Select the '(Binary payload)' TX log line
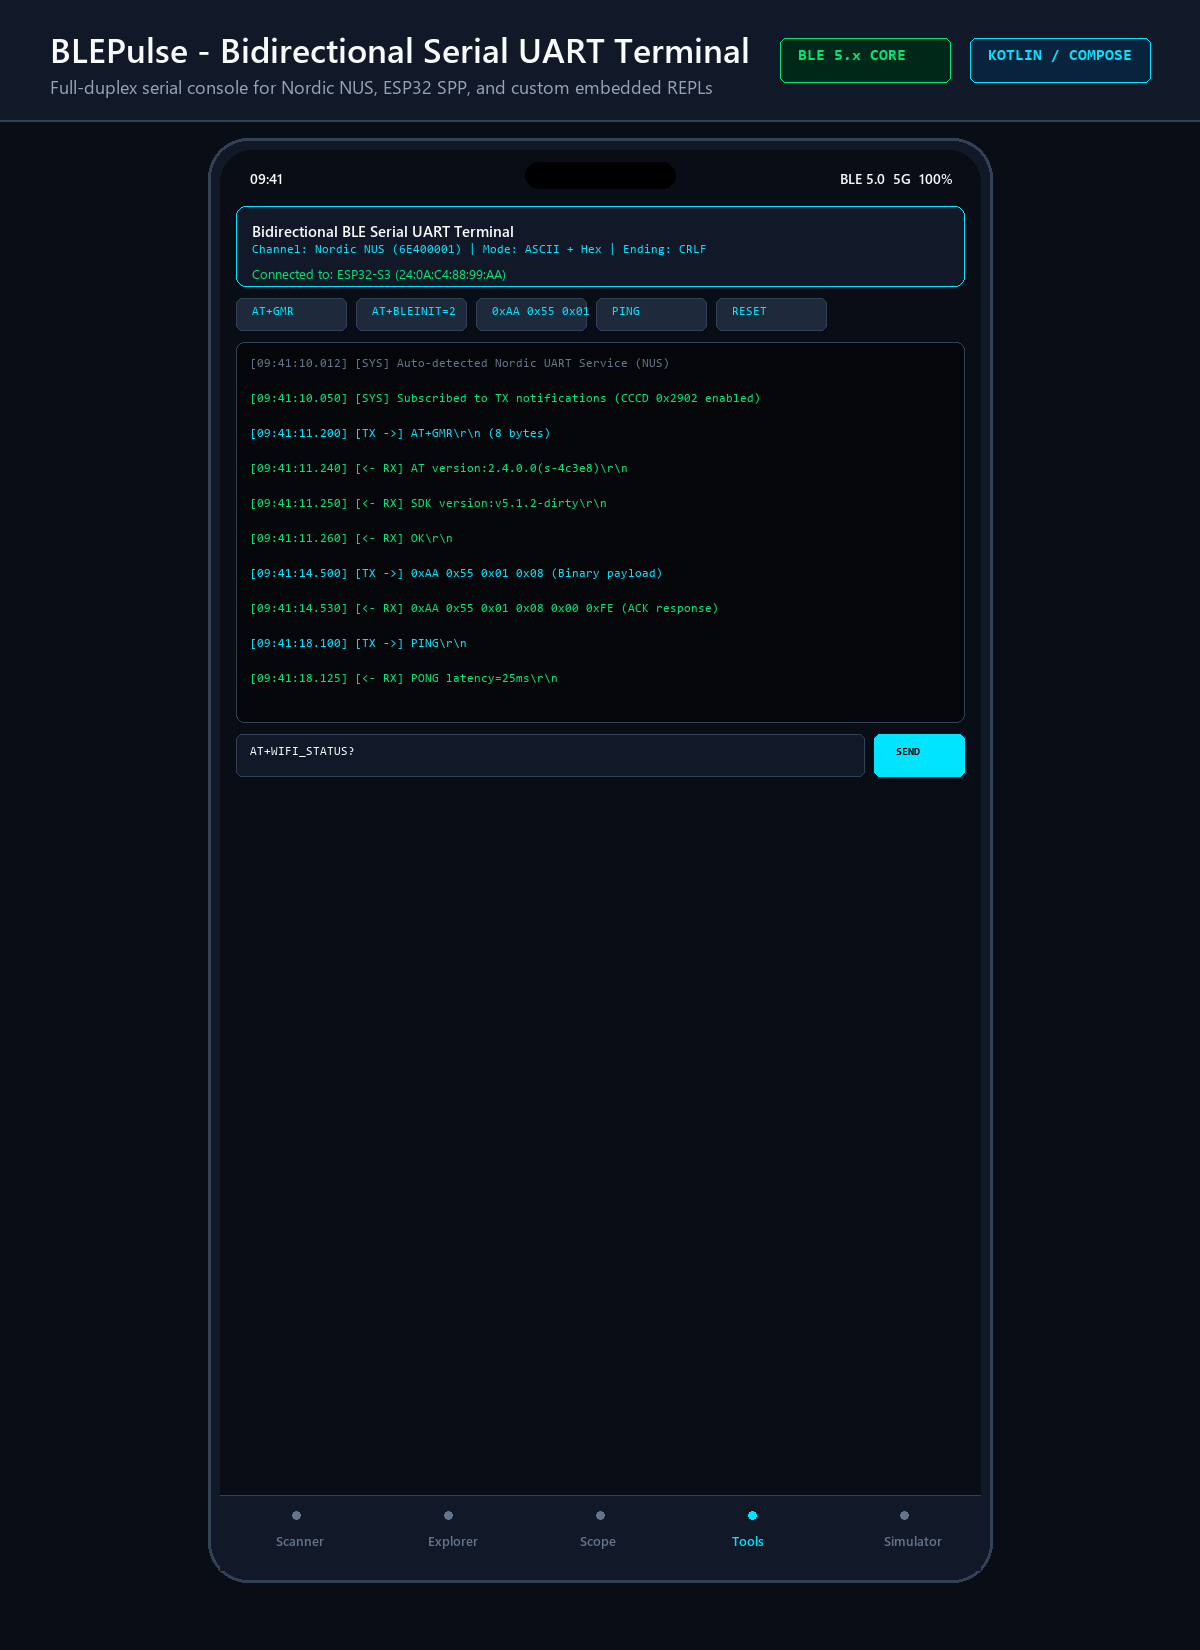This screenshot has width=1200, height=1650. tap(456, 574)
